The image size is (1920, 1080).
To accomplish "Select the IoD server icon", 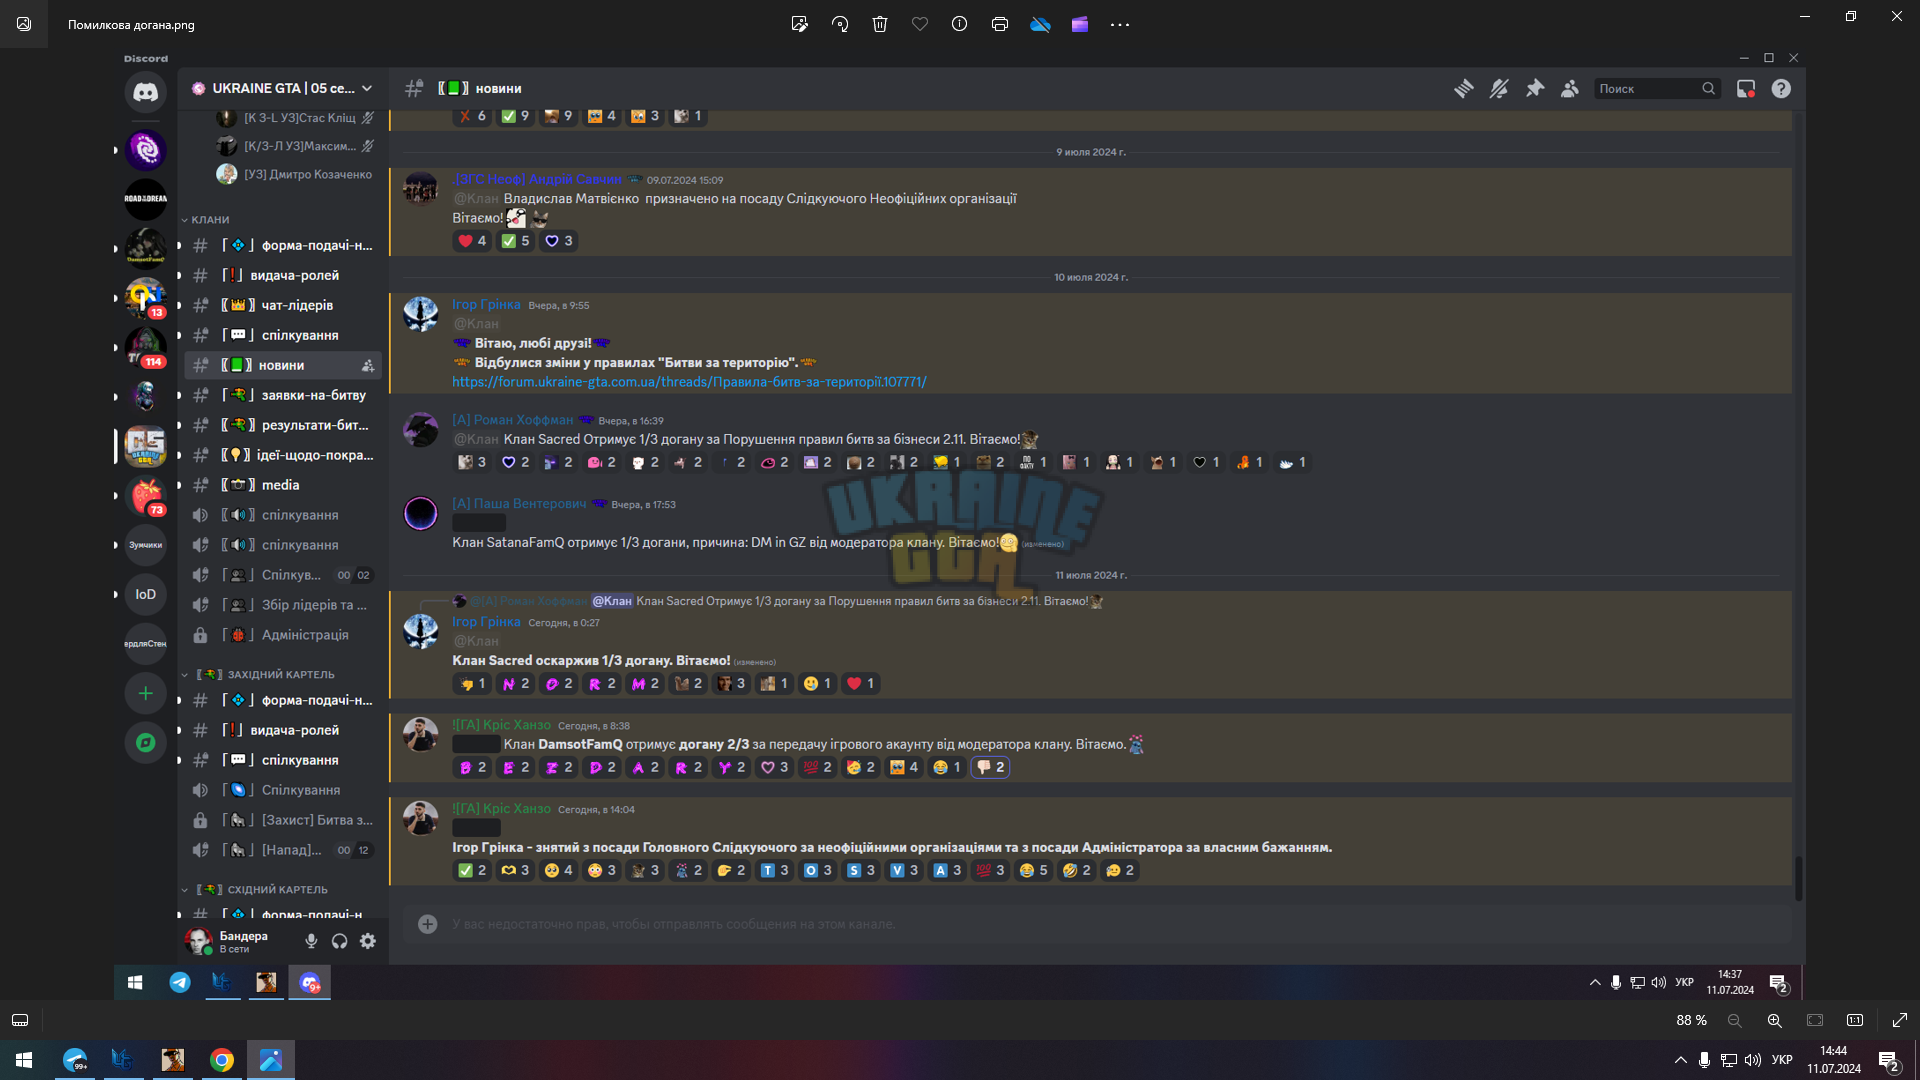I will (146, 594).
